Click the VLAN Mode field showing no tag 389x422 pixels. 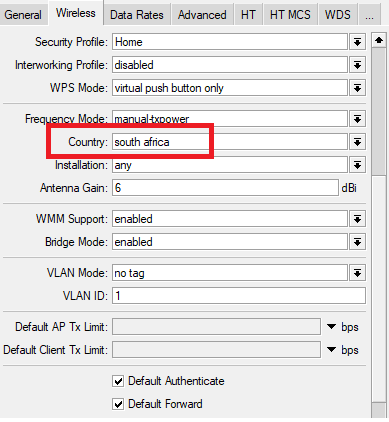coord(230,273)
